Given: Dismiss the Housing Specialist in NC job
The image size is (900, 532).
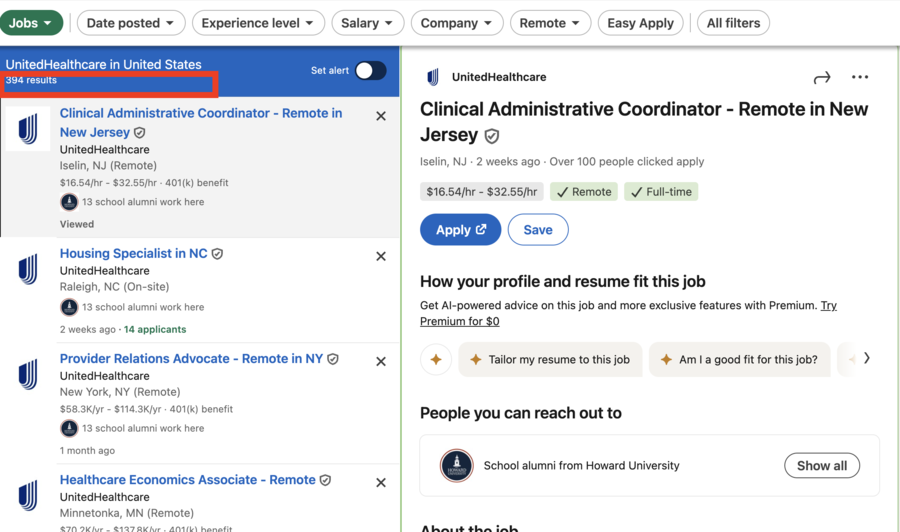Looking at the screenshot, I should 381,256.
